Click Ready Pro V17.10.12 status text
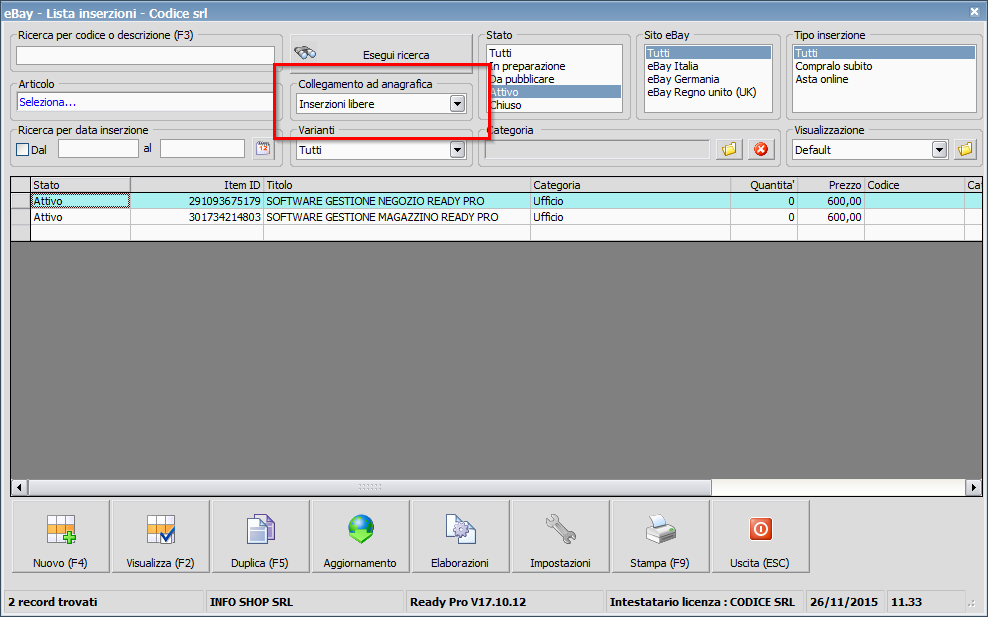The image size is (988, 617). (x=468, y=602)
